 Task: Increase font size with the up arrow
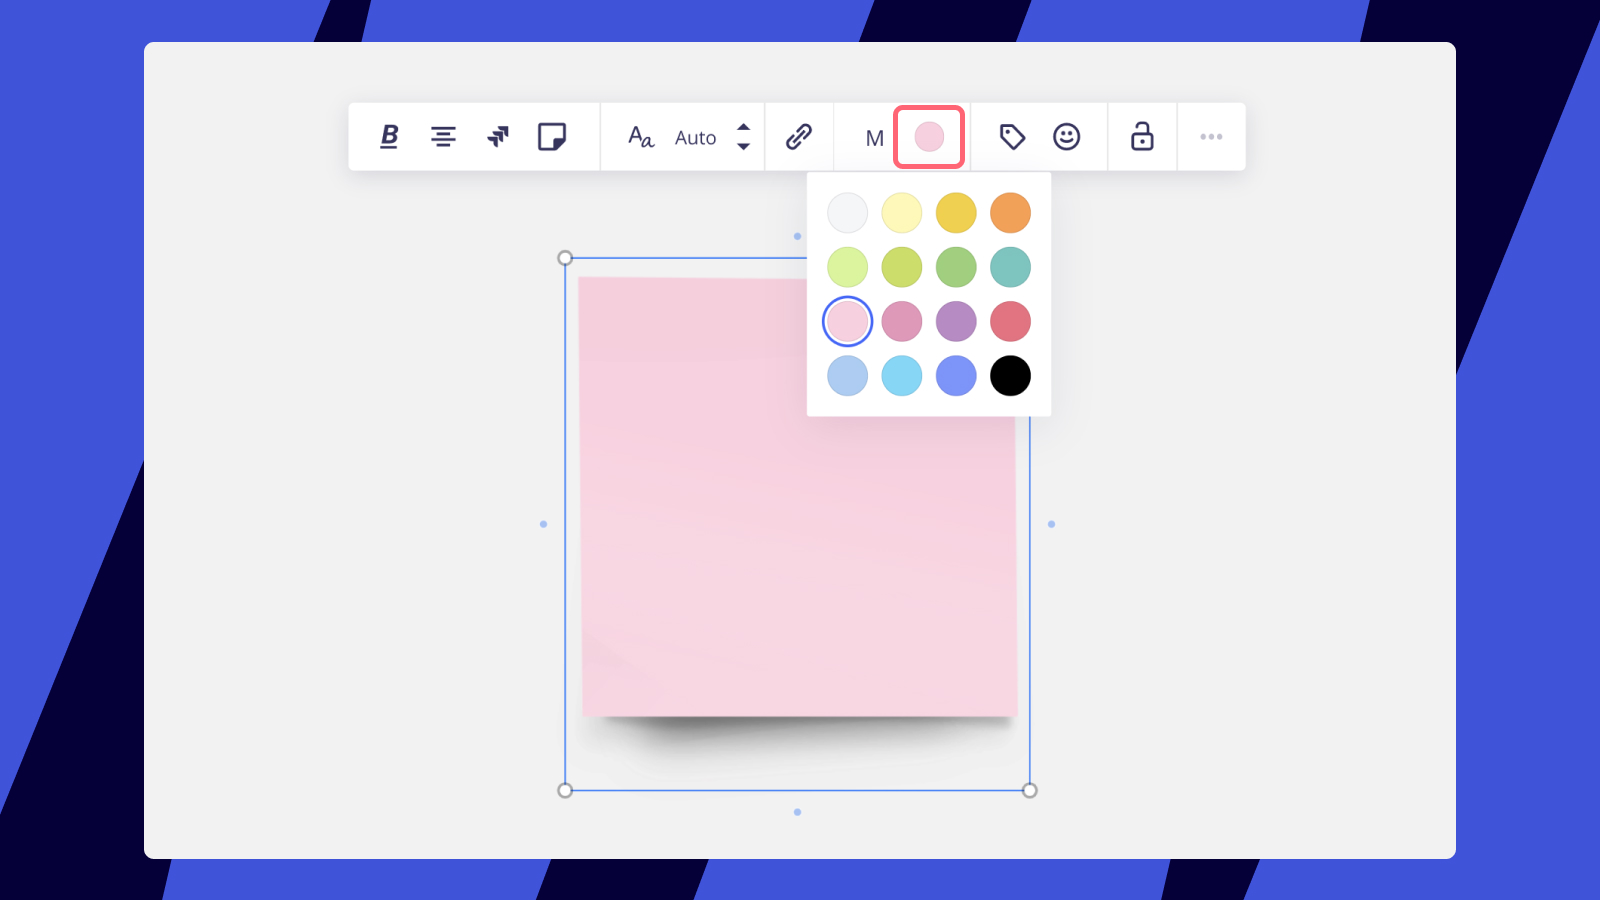(743, 127)
